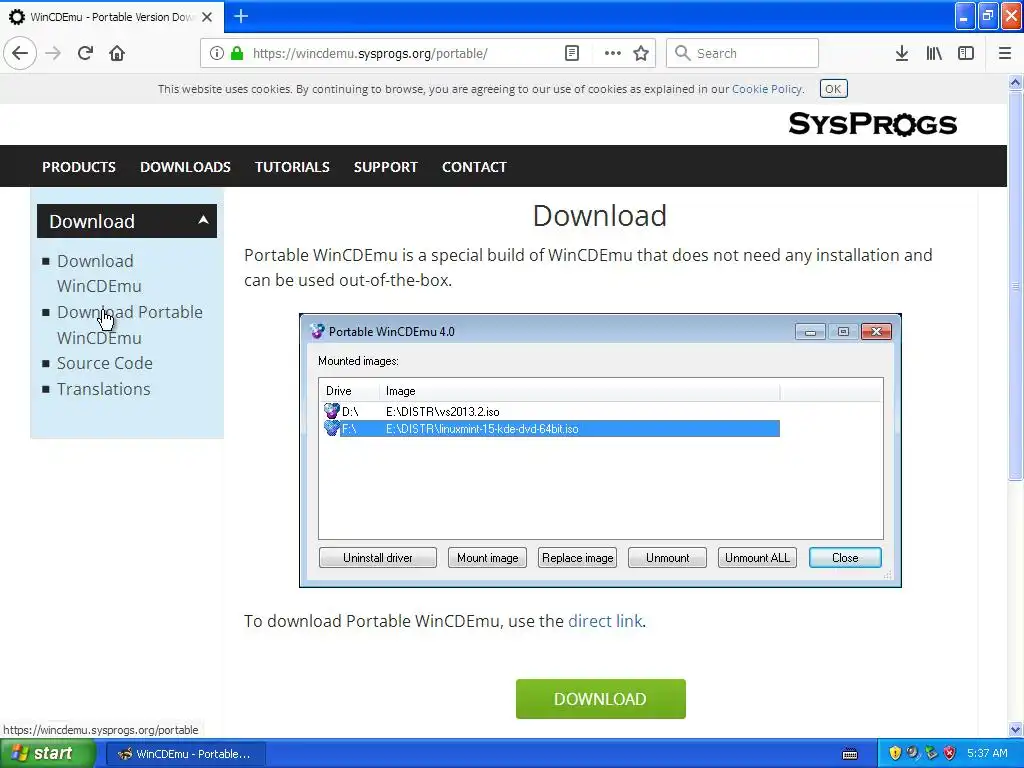This screenshot has height=768, width=1024.
Task: Open the PRODUCTS menu
Action: pyautogui.click(x=79, y=167)
